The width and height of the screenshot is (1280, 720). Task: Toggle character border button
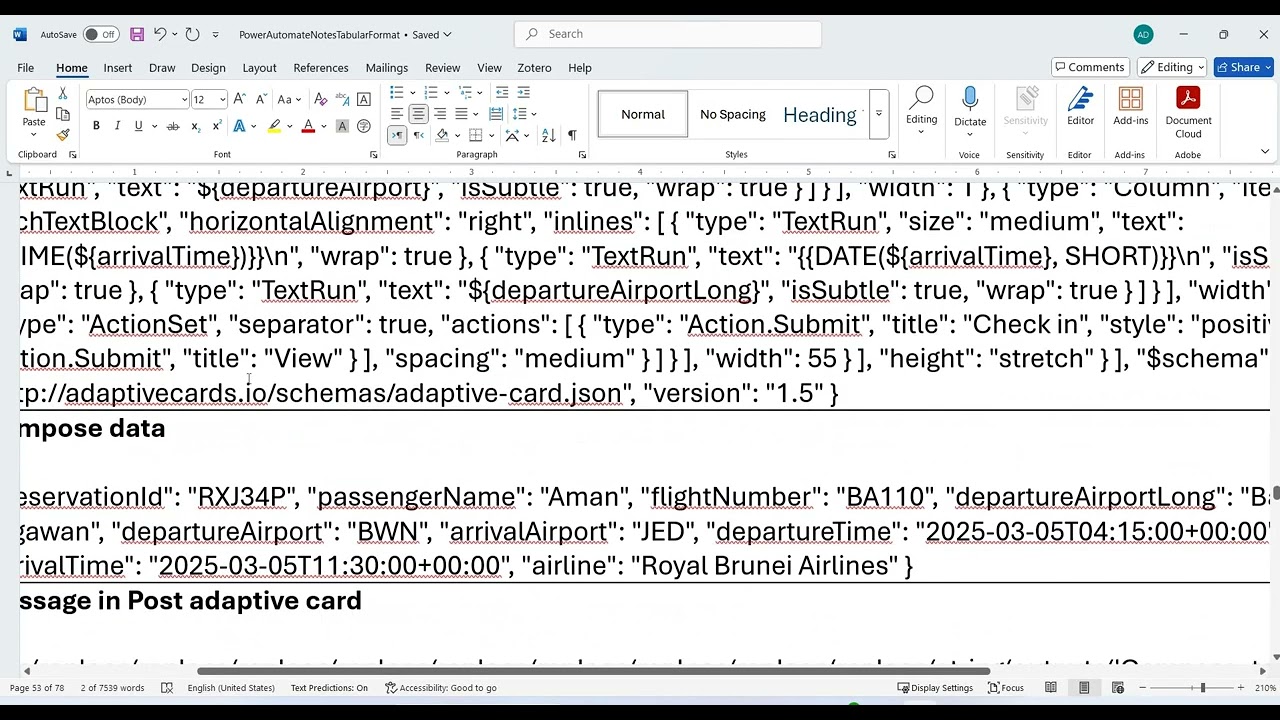coord(364,99)
